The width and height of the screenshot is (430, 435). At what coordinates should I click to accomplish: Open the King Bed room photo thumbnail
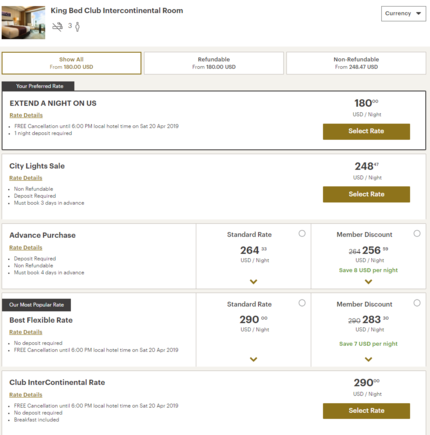(x=23, y=22)
